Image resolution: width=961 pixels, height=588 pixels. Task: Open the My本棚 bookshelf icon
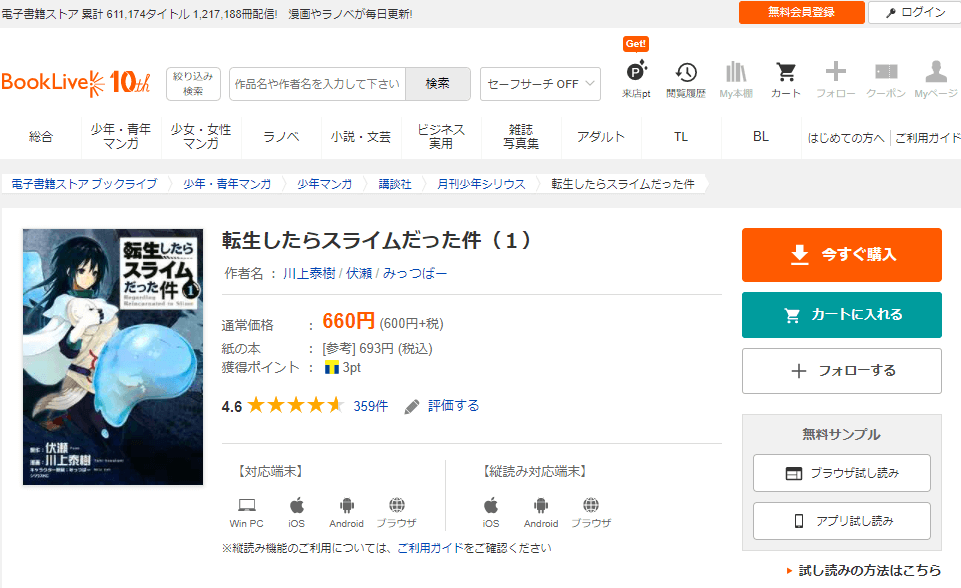[736, 73]
